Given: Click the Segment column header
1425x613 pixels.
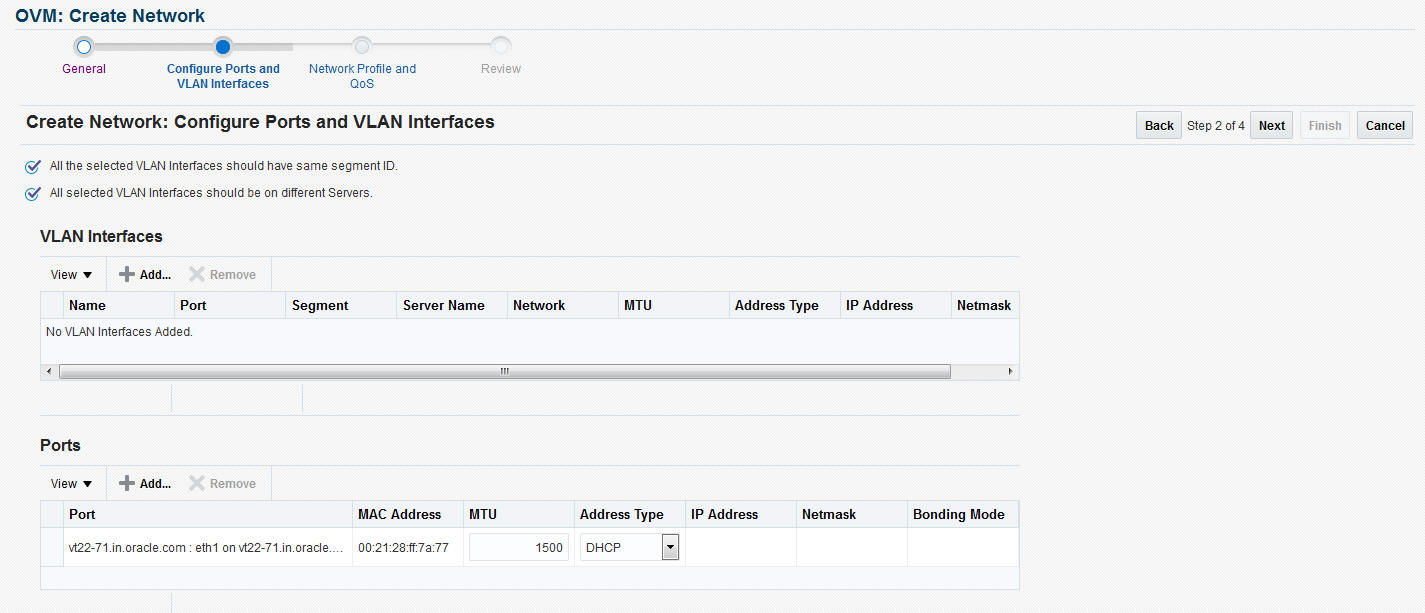Looking at the screenshot, I should [x=341, y=306].
